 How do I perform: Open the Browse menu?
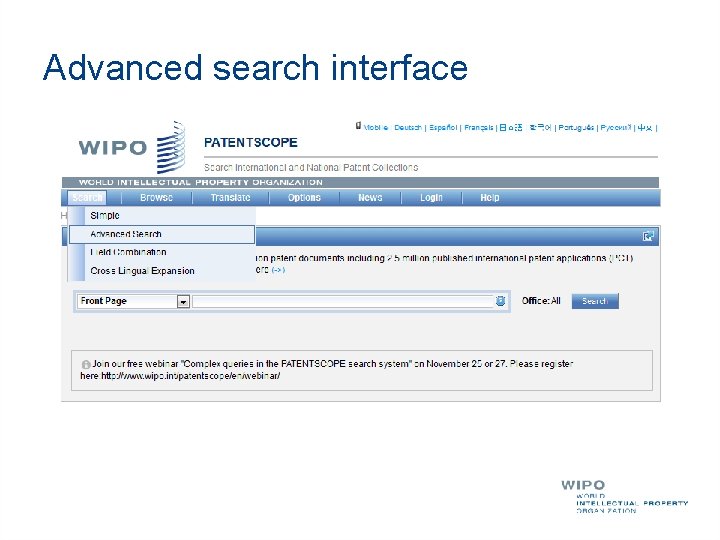pyautogui.click(x=157, y=197)
